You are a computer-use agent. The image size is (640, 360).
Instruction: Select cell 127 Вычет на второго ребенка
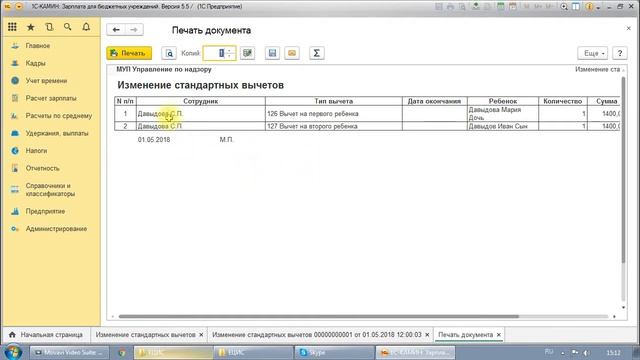tap(333, 126)
